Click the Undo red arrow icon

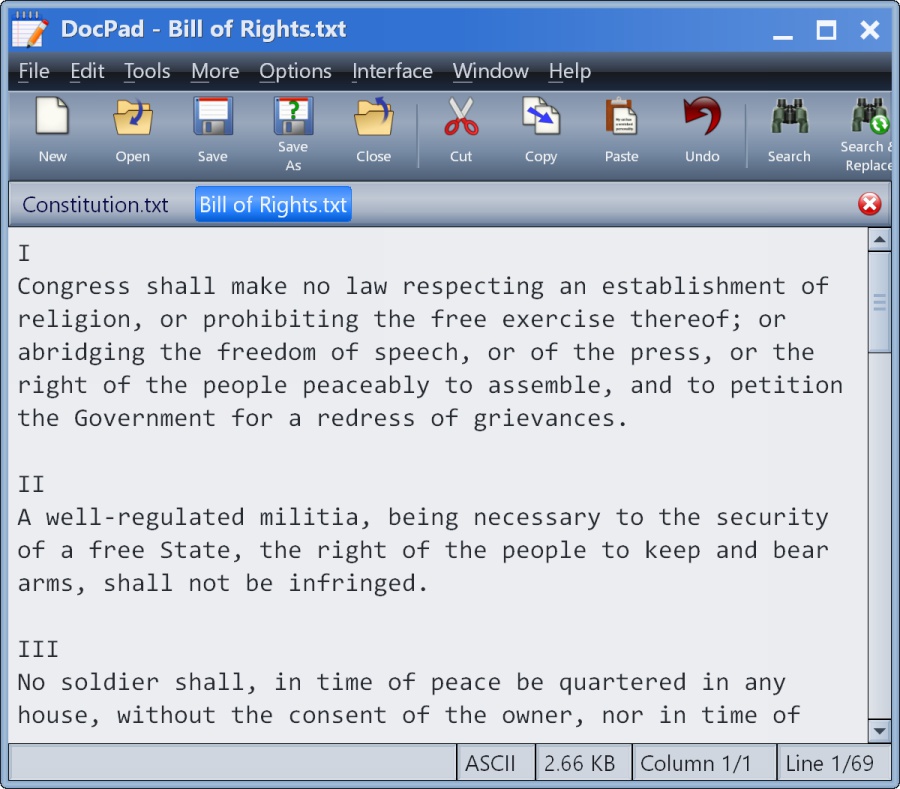(x=702, y=116)
